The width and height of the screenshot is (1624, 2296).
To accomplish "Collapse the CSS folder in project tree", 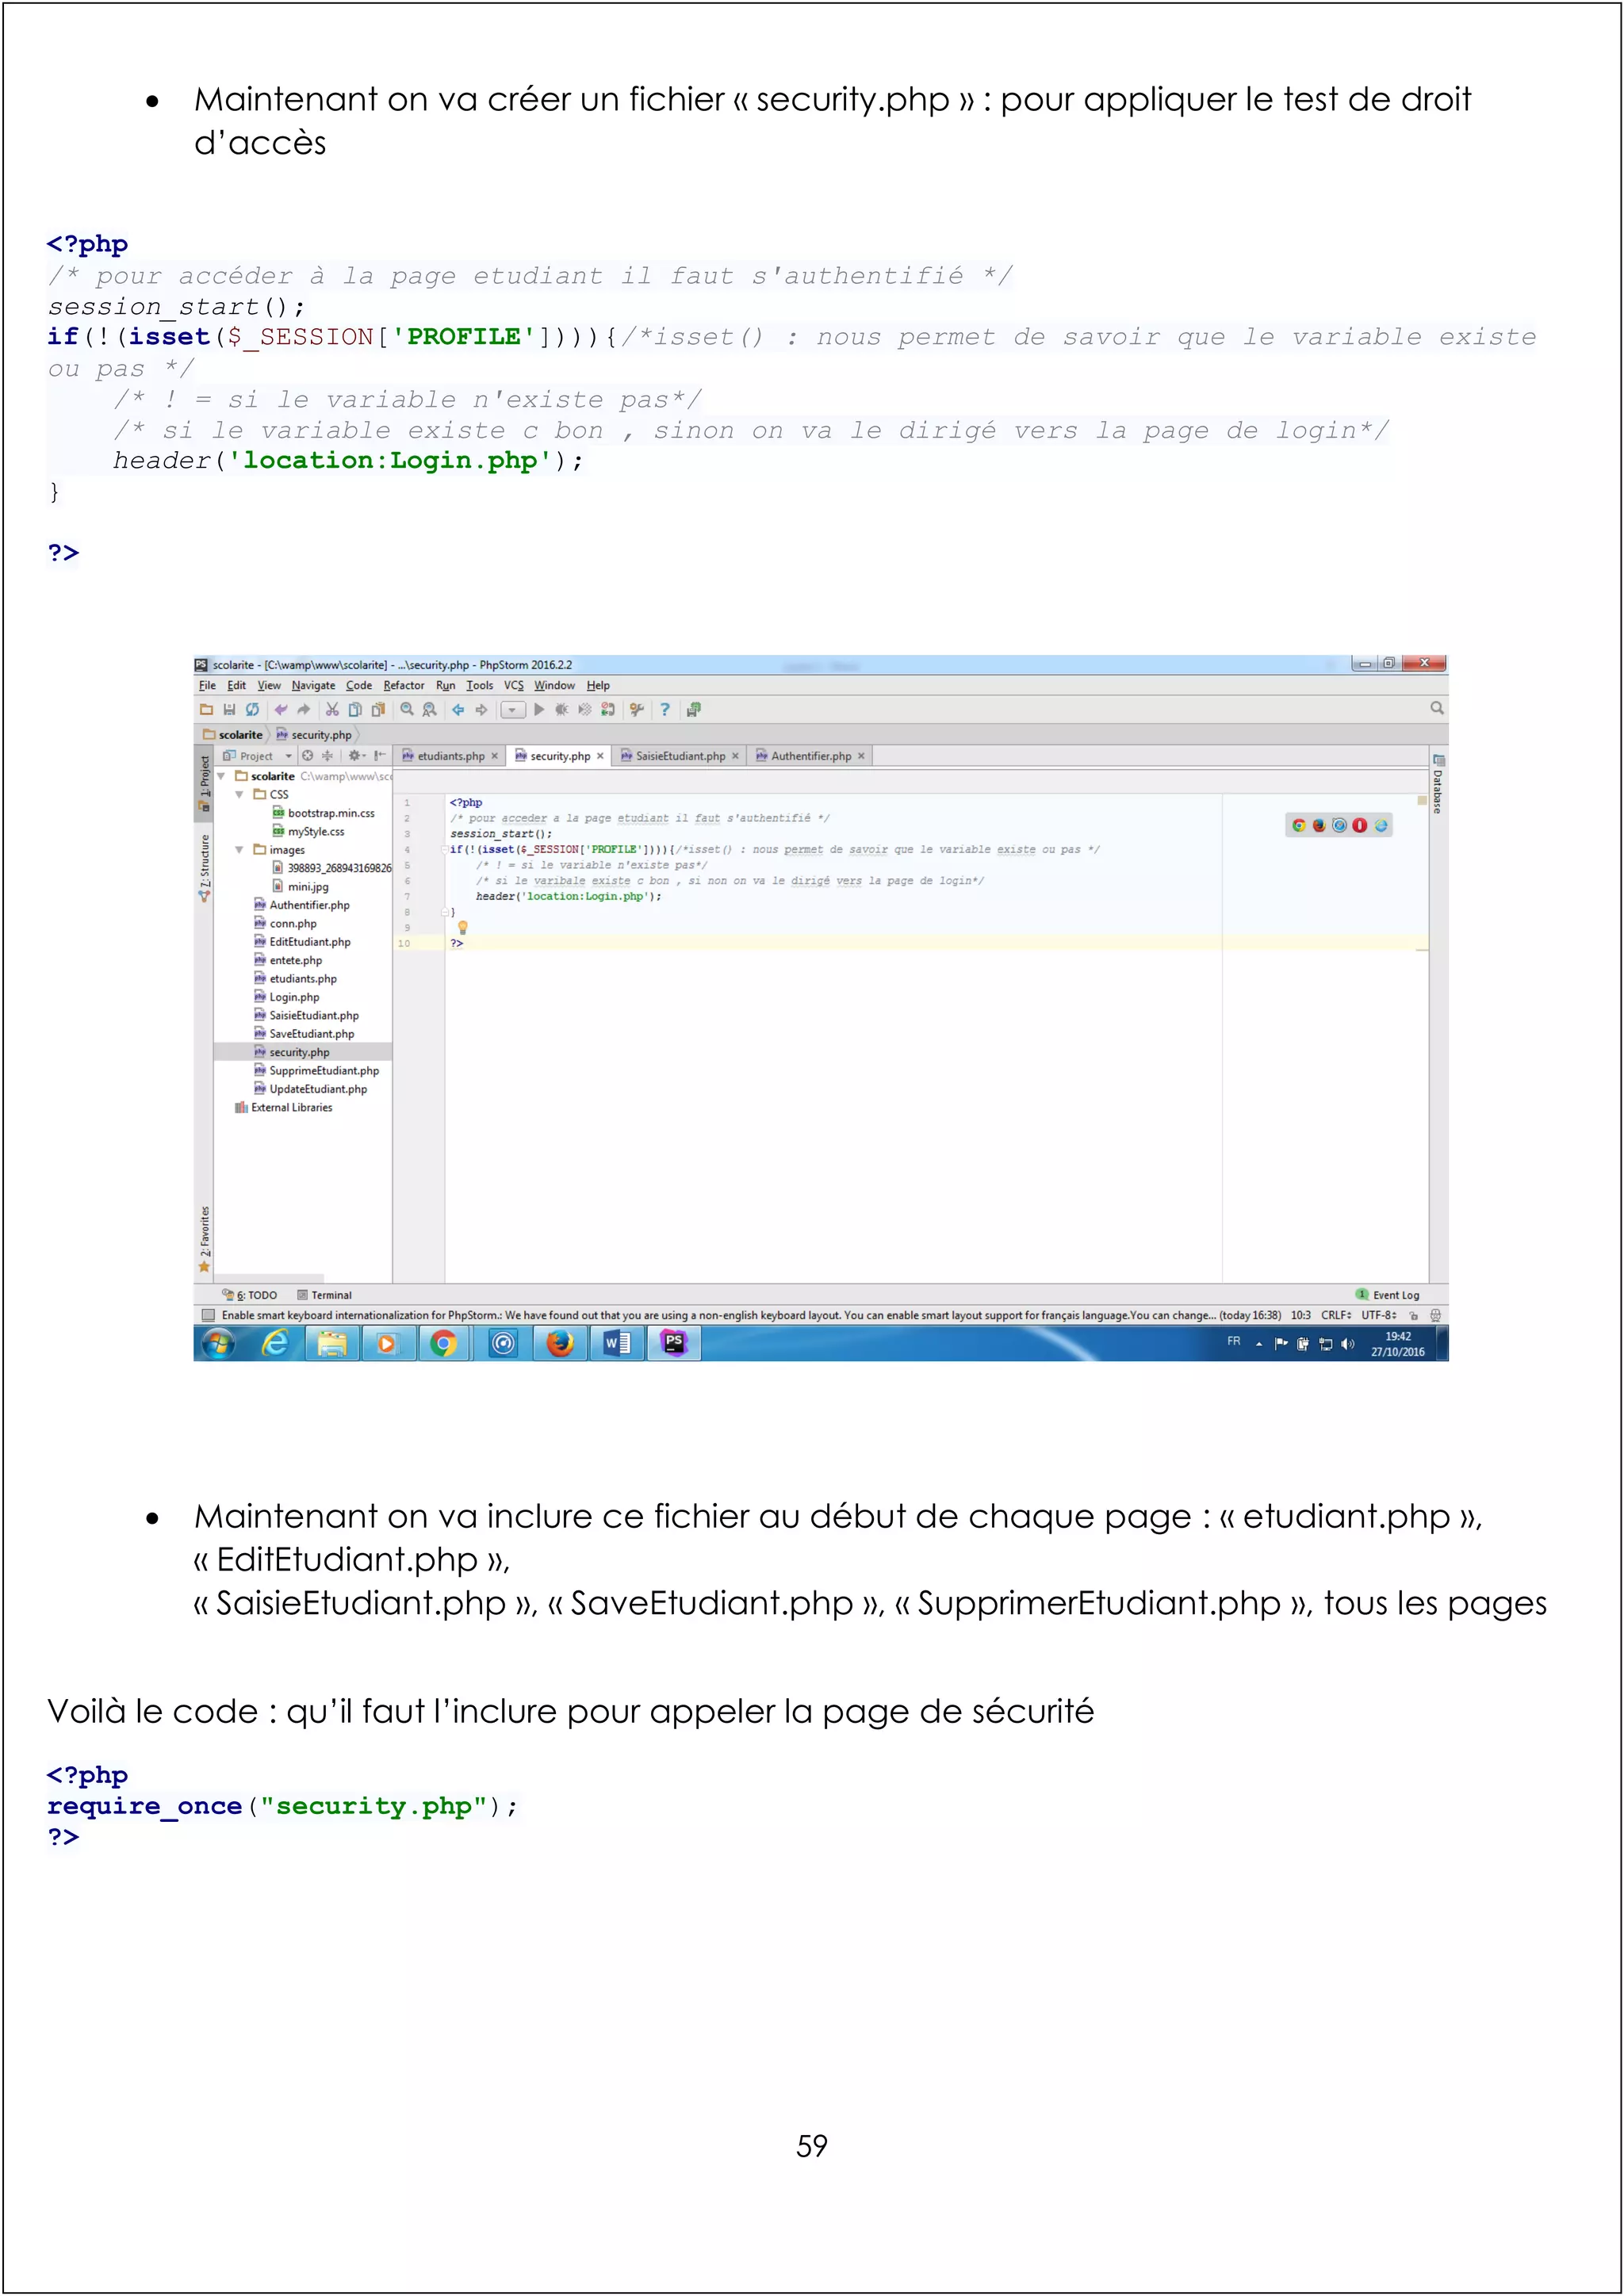I will [240, 794].
